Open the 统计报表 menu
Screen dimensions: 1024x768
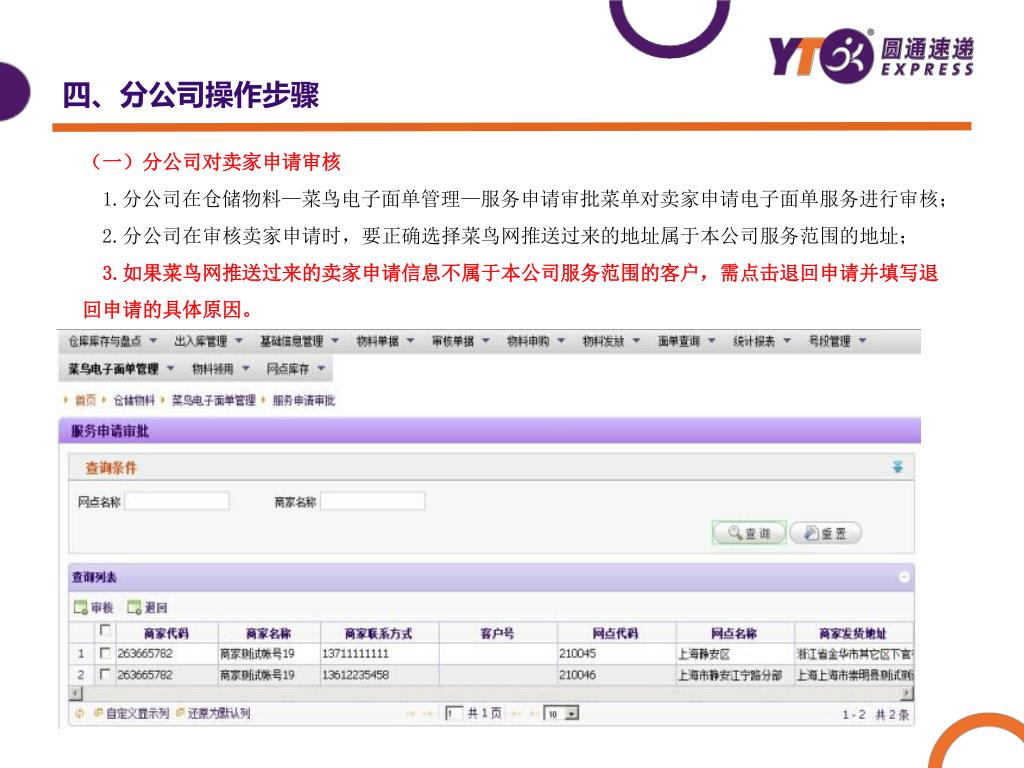click(761, 341)
